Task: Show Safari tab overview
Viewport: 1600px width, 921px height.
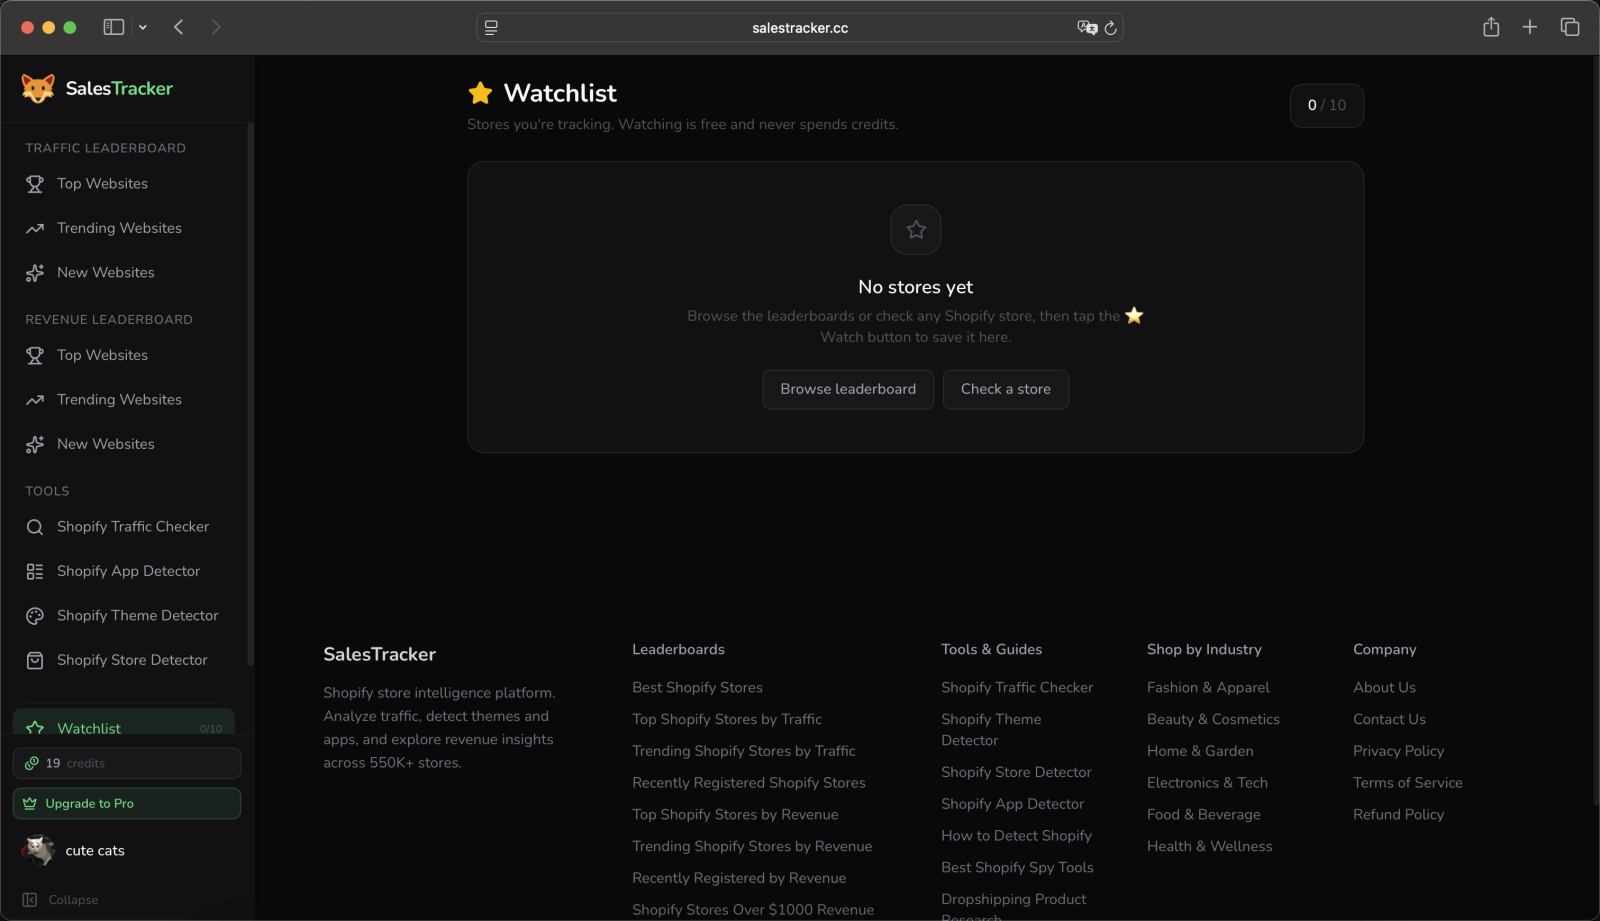Action: click(1570, 27)
